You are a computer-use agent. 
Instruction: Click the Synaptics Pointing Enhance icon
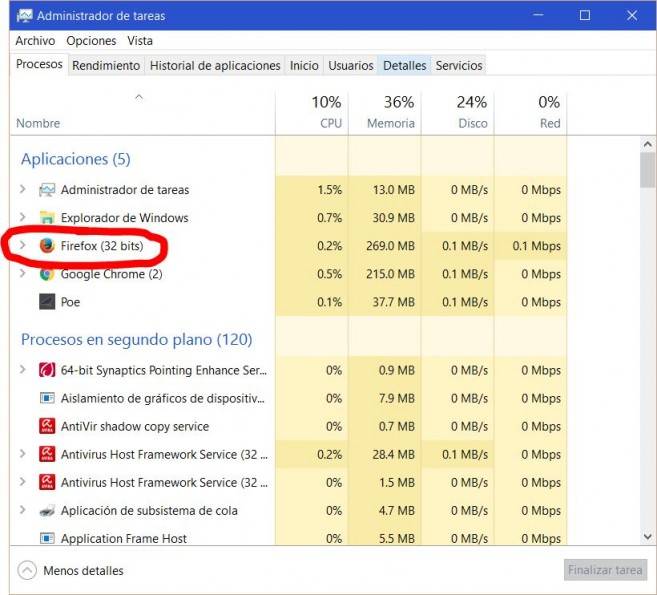tap(47, 370)
